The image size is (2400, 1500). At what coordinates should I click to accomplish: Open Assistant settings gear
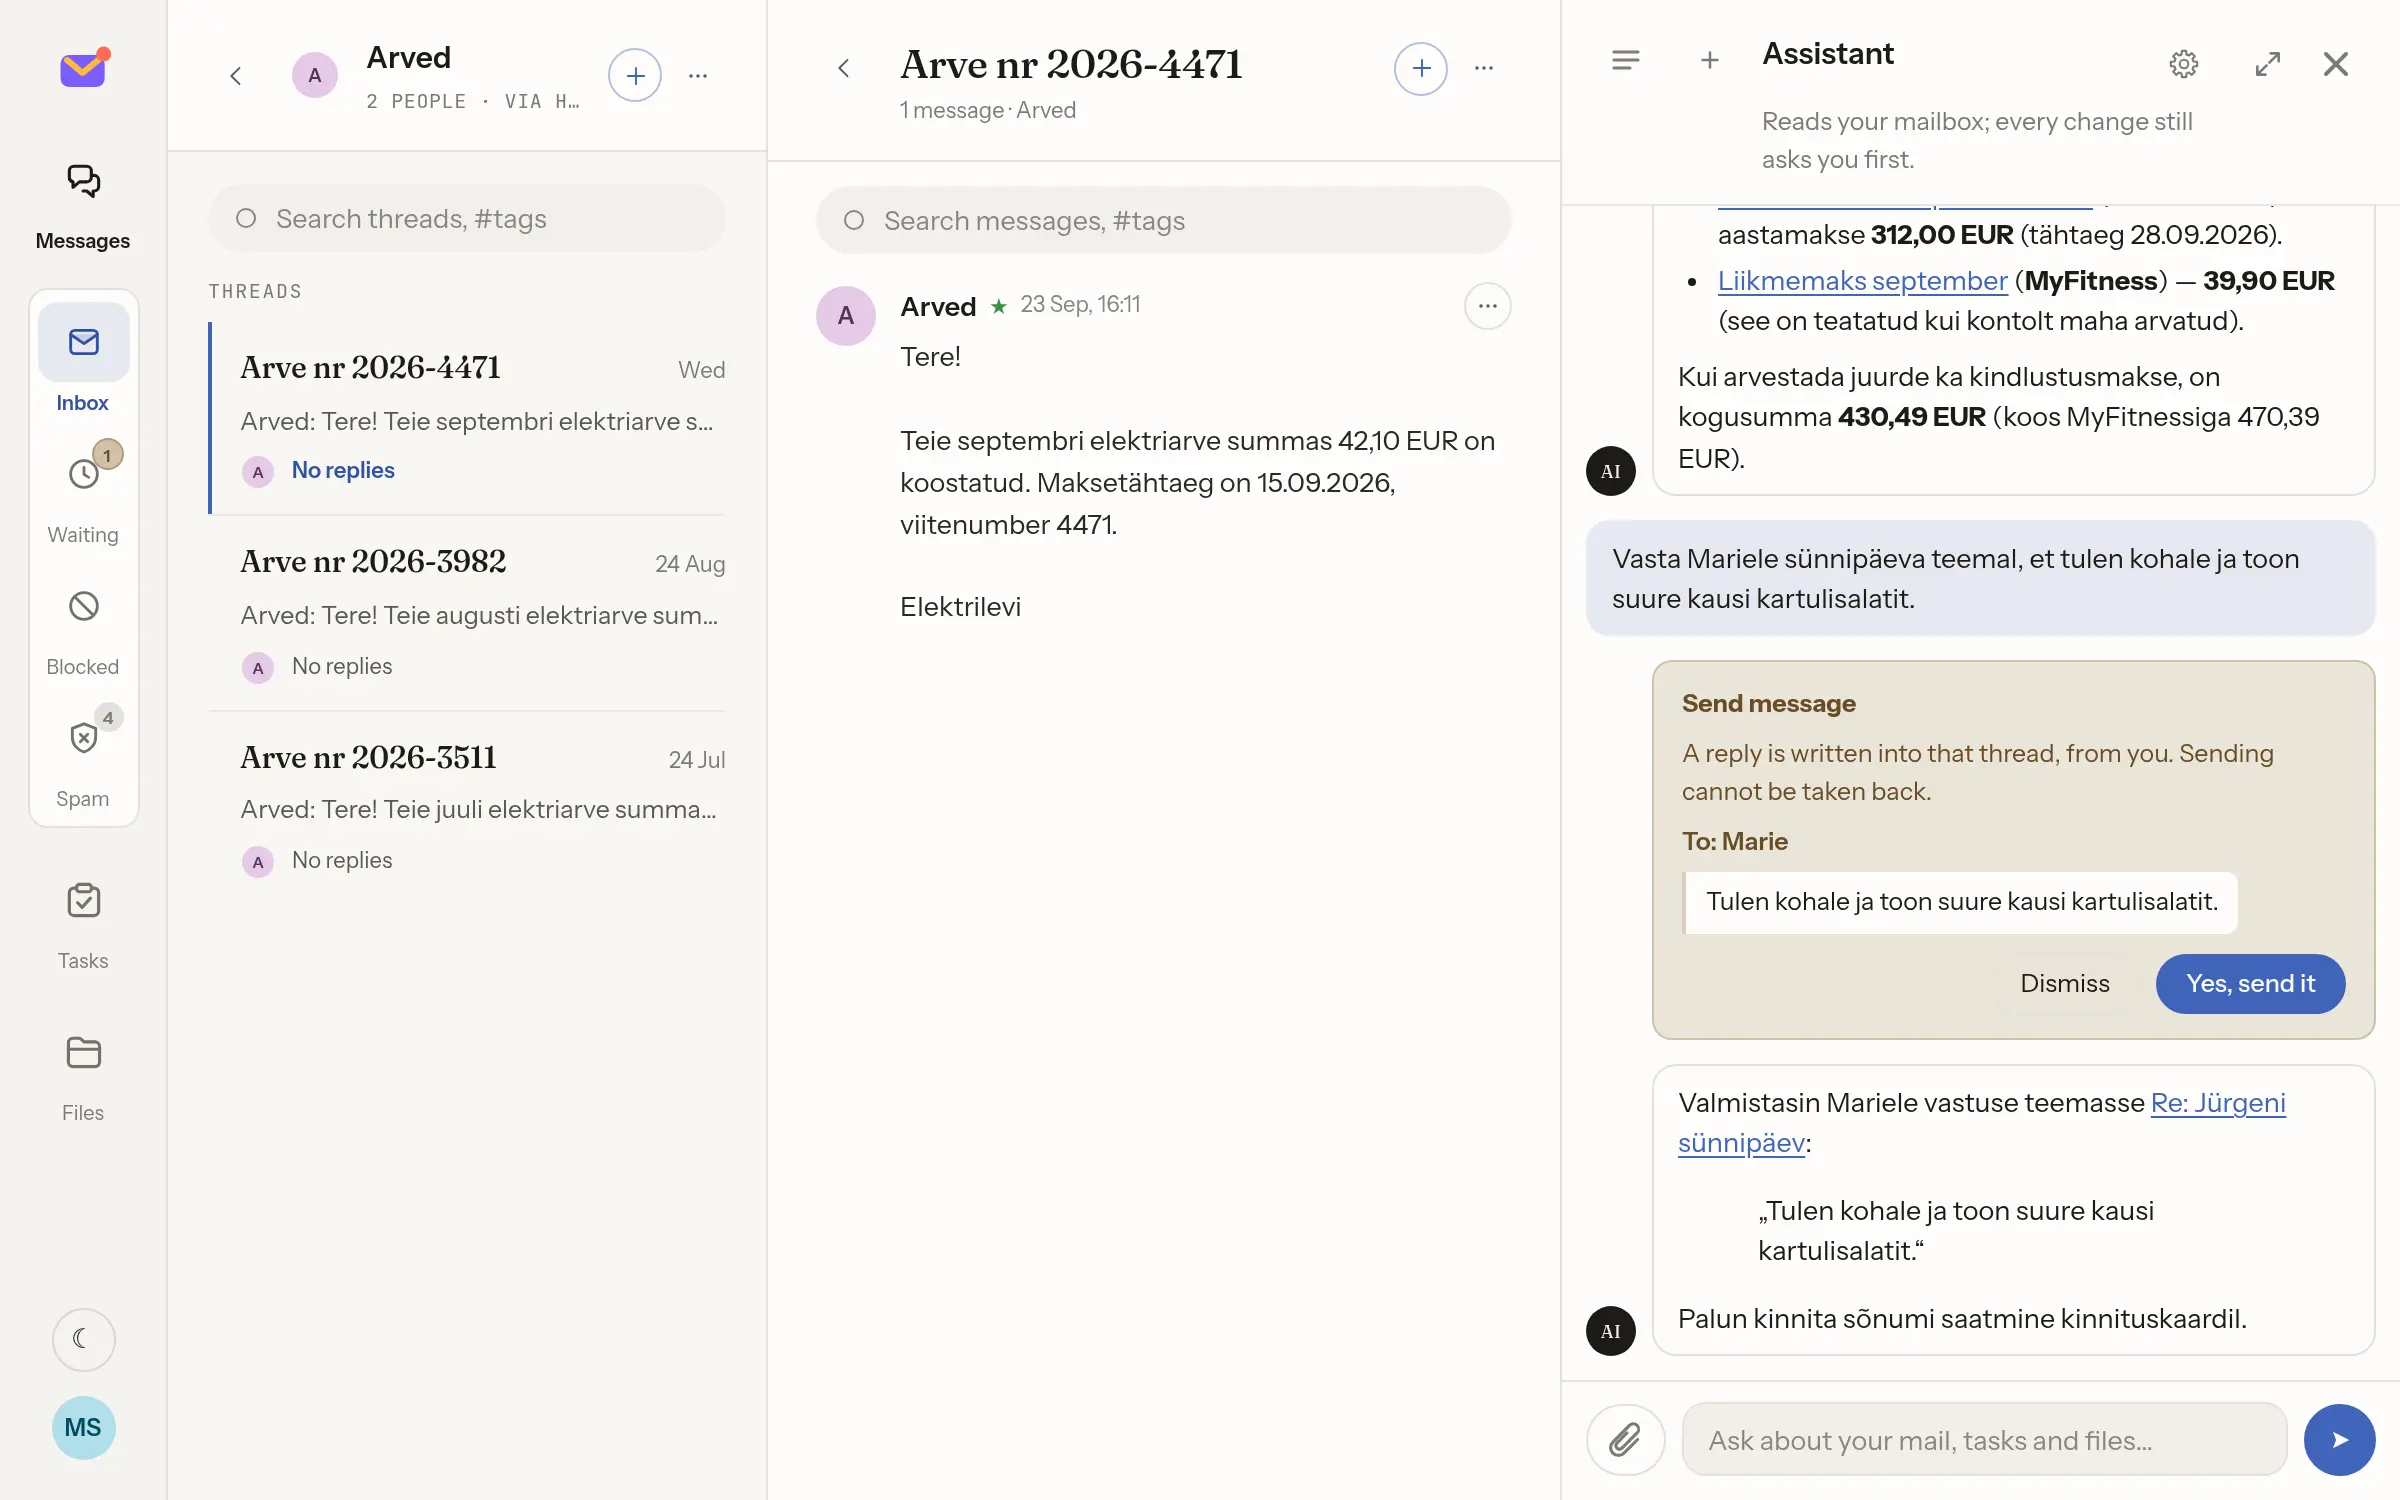(2183, 64)
